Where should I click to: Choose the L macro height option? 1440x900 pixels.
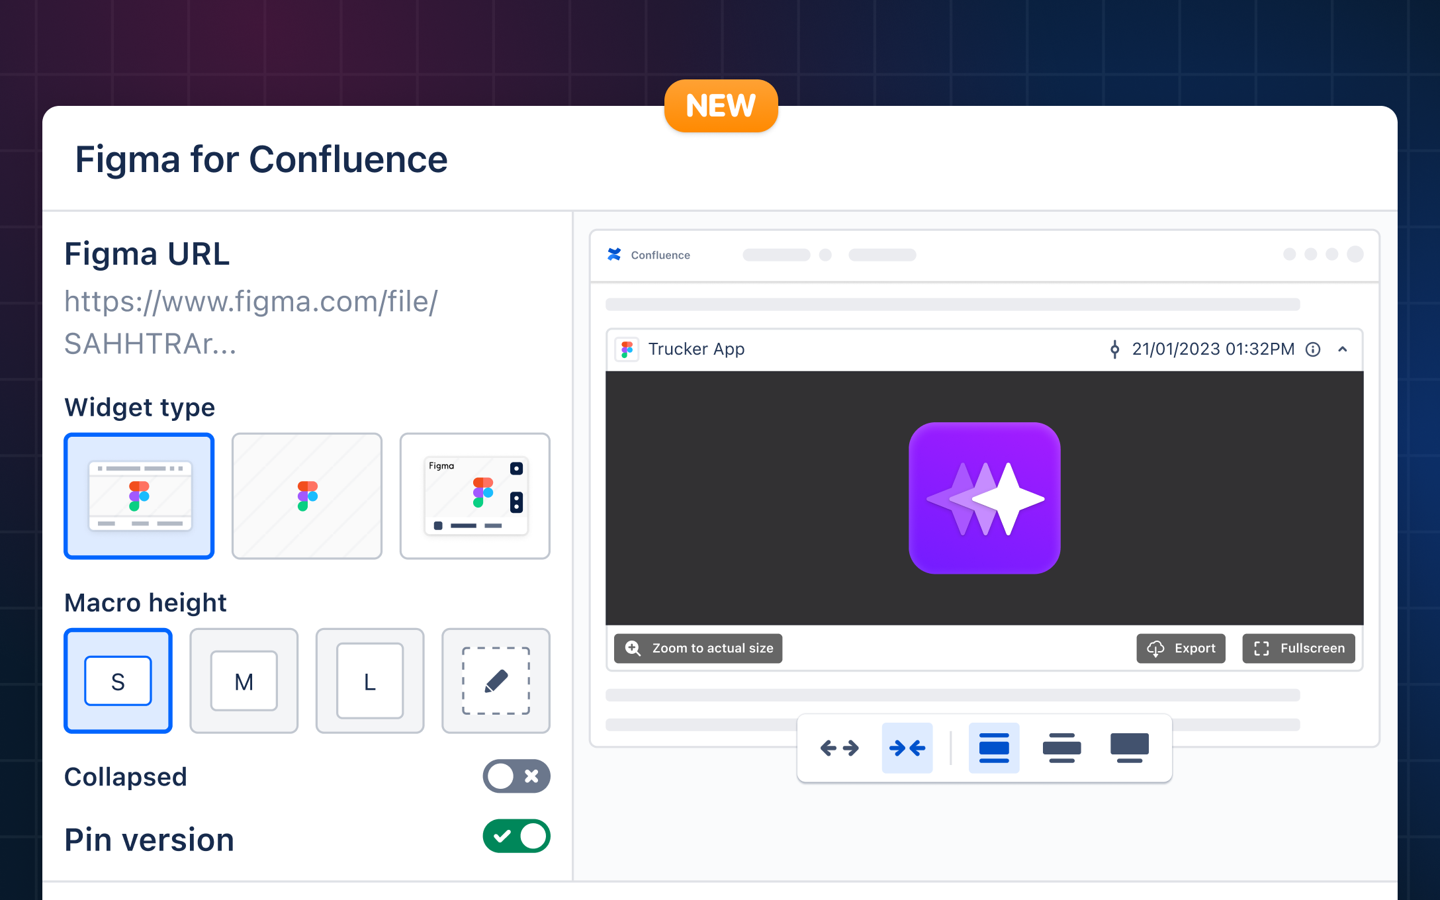click(370, 681)
